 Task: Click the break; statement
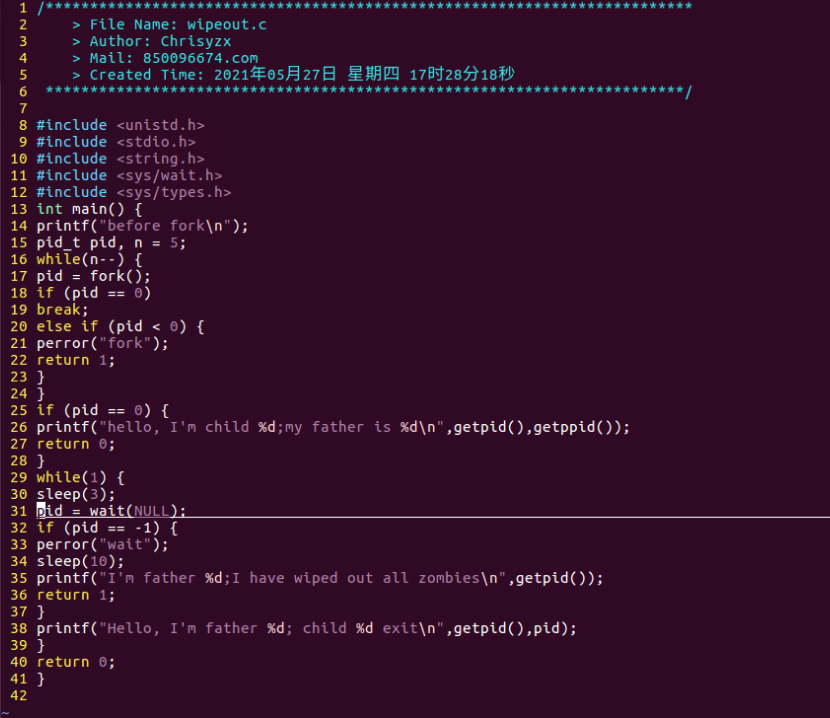click(62, 310)
